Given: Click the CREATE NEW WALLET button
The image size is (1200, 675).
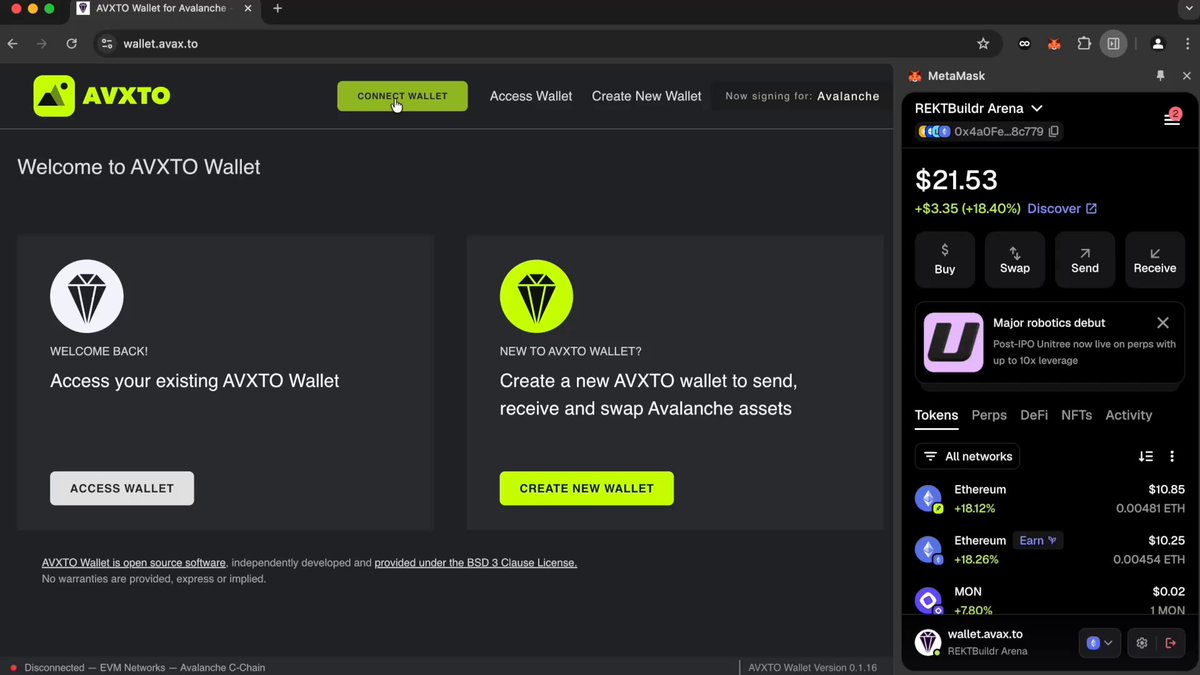Looking at the screenshot, I should (x=587, y=488).
